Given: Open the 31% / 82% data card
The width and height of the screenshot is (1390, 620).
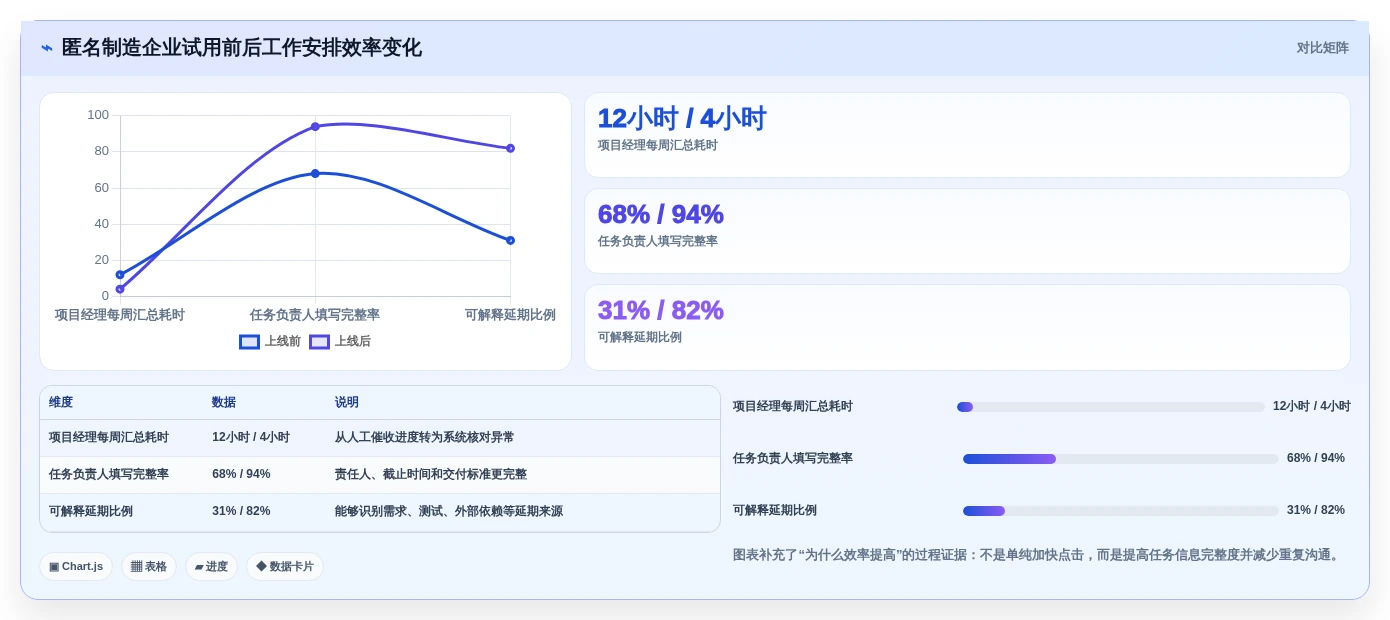Looking at the screenshot, I should (967, 327).
